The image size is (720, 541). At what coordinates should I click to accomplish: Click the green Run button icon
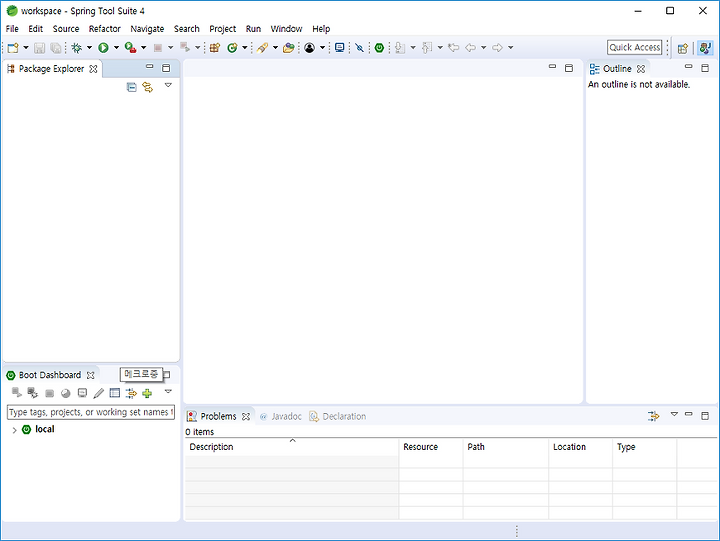(x=103, y=47)
